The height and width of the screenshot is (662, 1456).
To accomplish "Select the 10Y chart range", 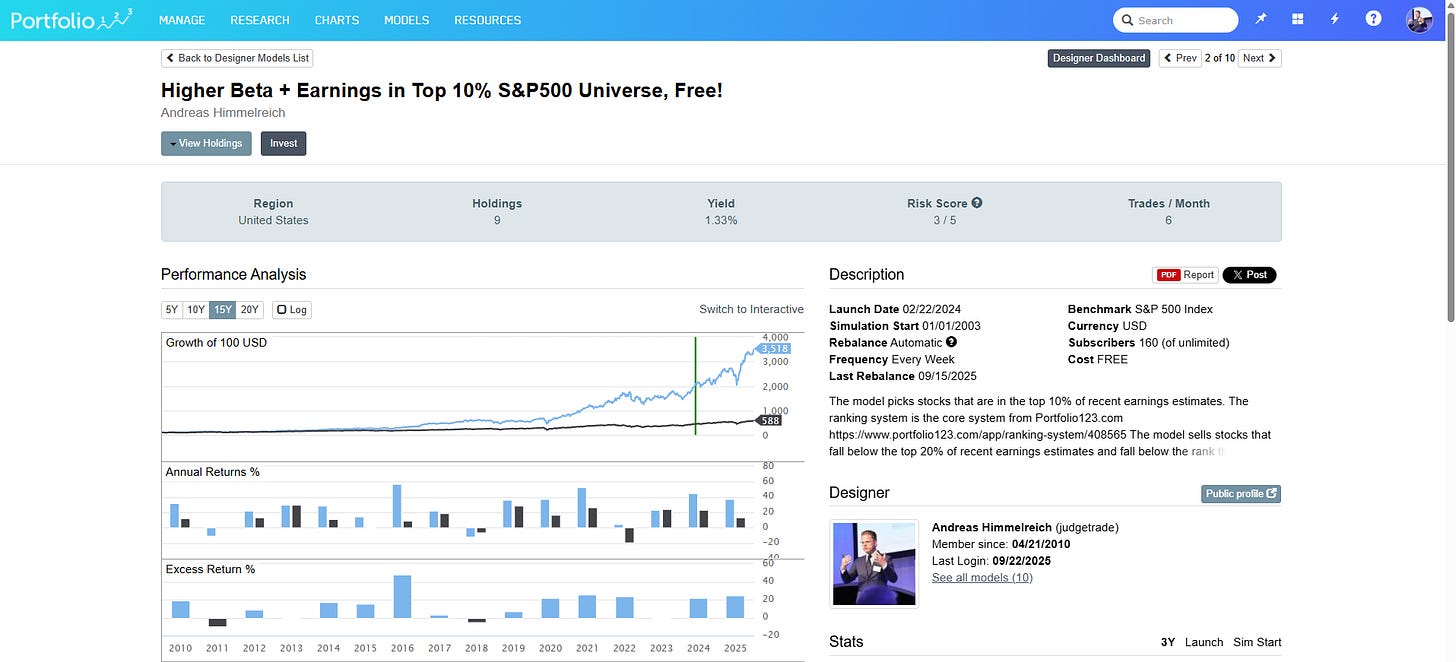I will pyautogui.click(x=196, y=310).
